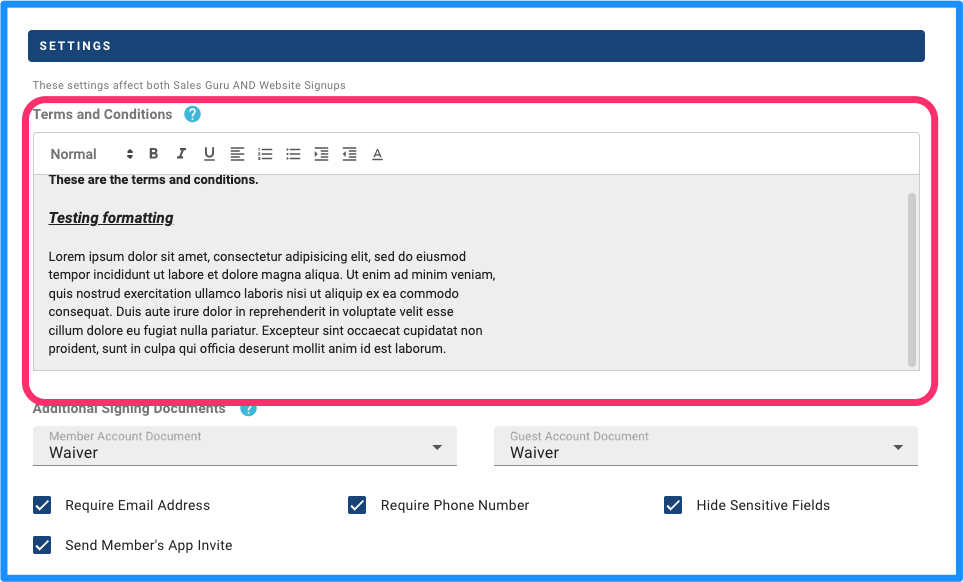
Task: Open the text color picker icon
Action: coord(378,154)
